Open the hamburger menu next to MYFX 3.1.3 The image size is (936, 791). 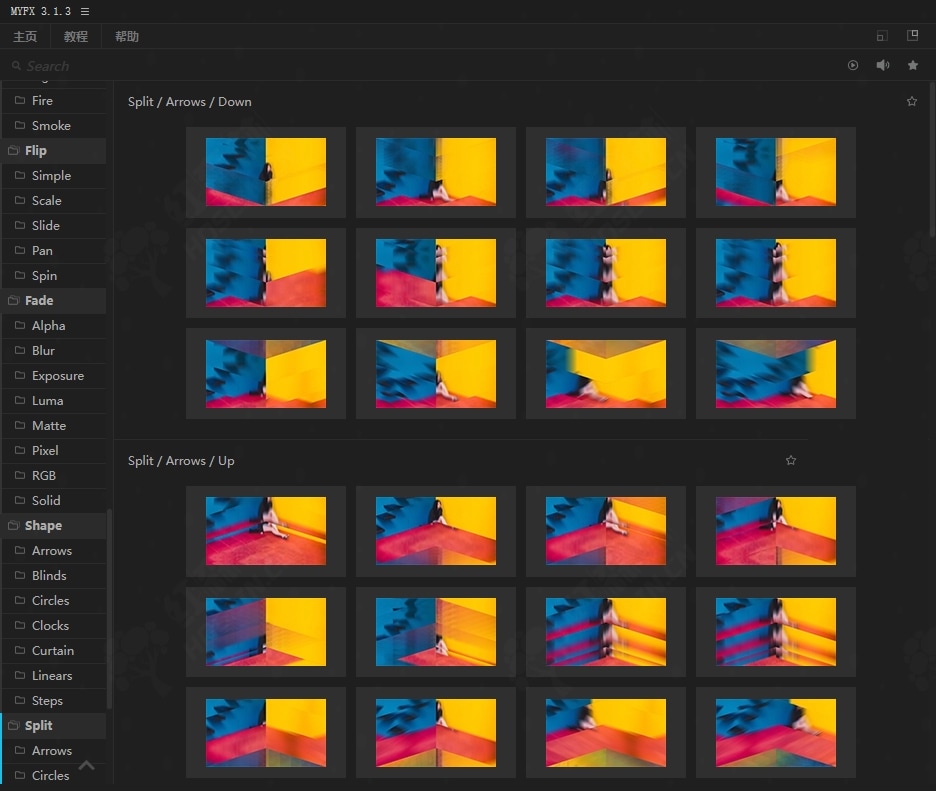tap(85, 11)
